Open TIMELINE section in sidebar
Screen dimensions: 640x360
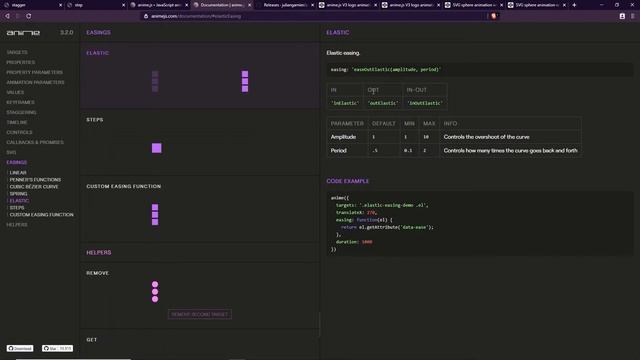click(17, 122)
